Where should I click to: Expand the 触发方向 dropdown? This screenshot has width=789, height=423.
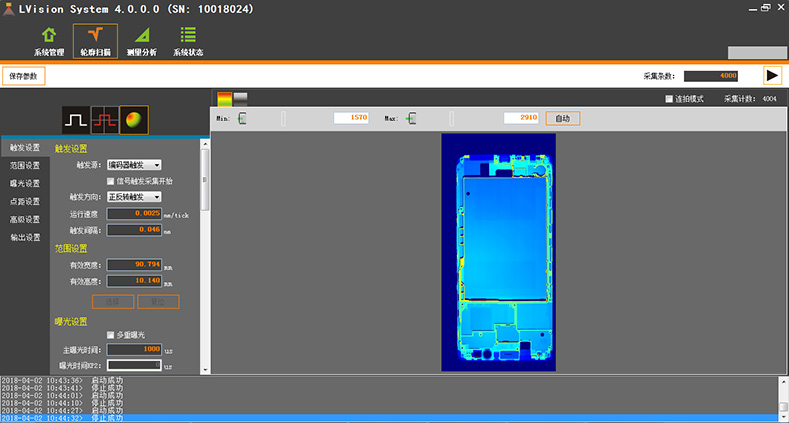coord(134,197)
